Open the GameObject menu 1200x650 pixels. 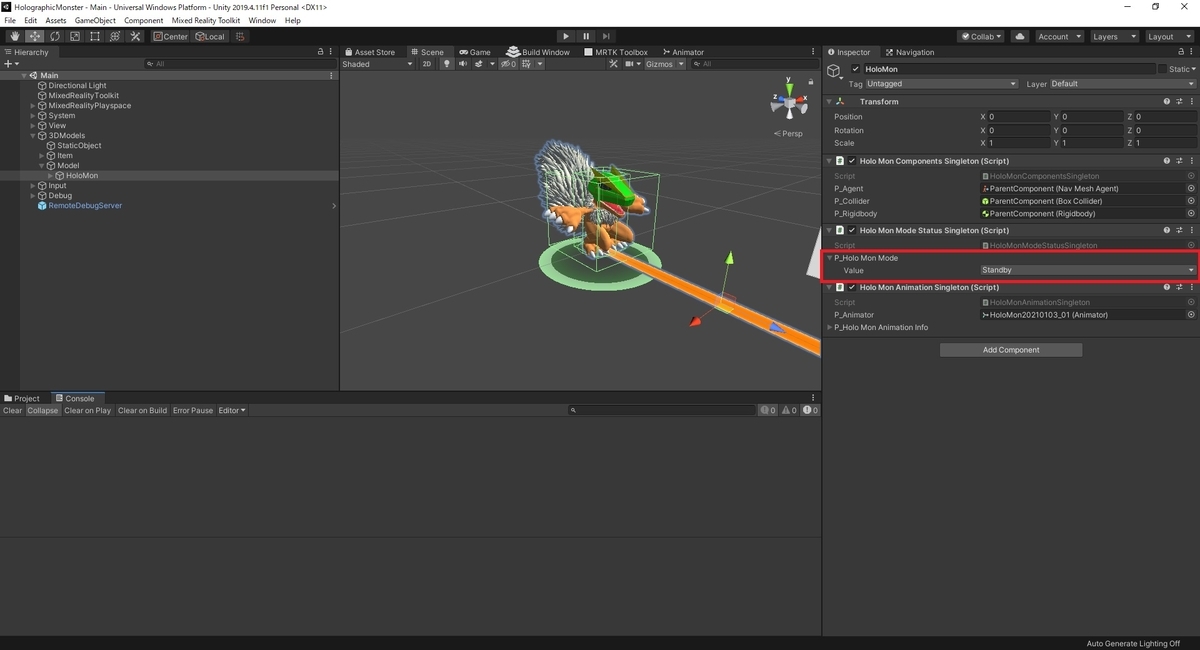coord(95,20)
